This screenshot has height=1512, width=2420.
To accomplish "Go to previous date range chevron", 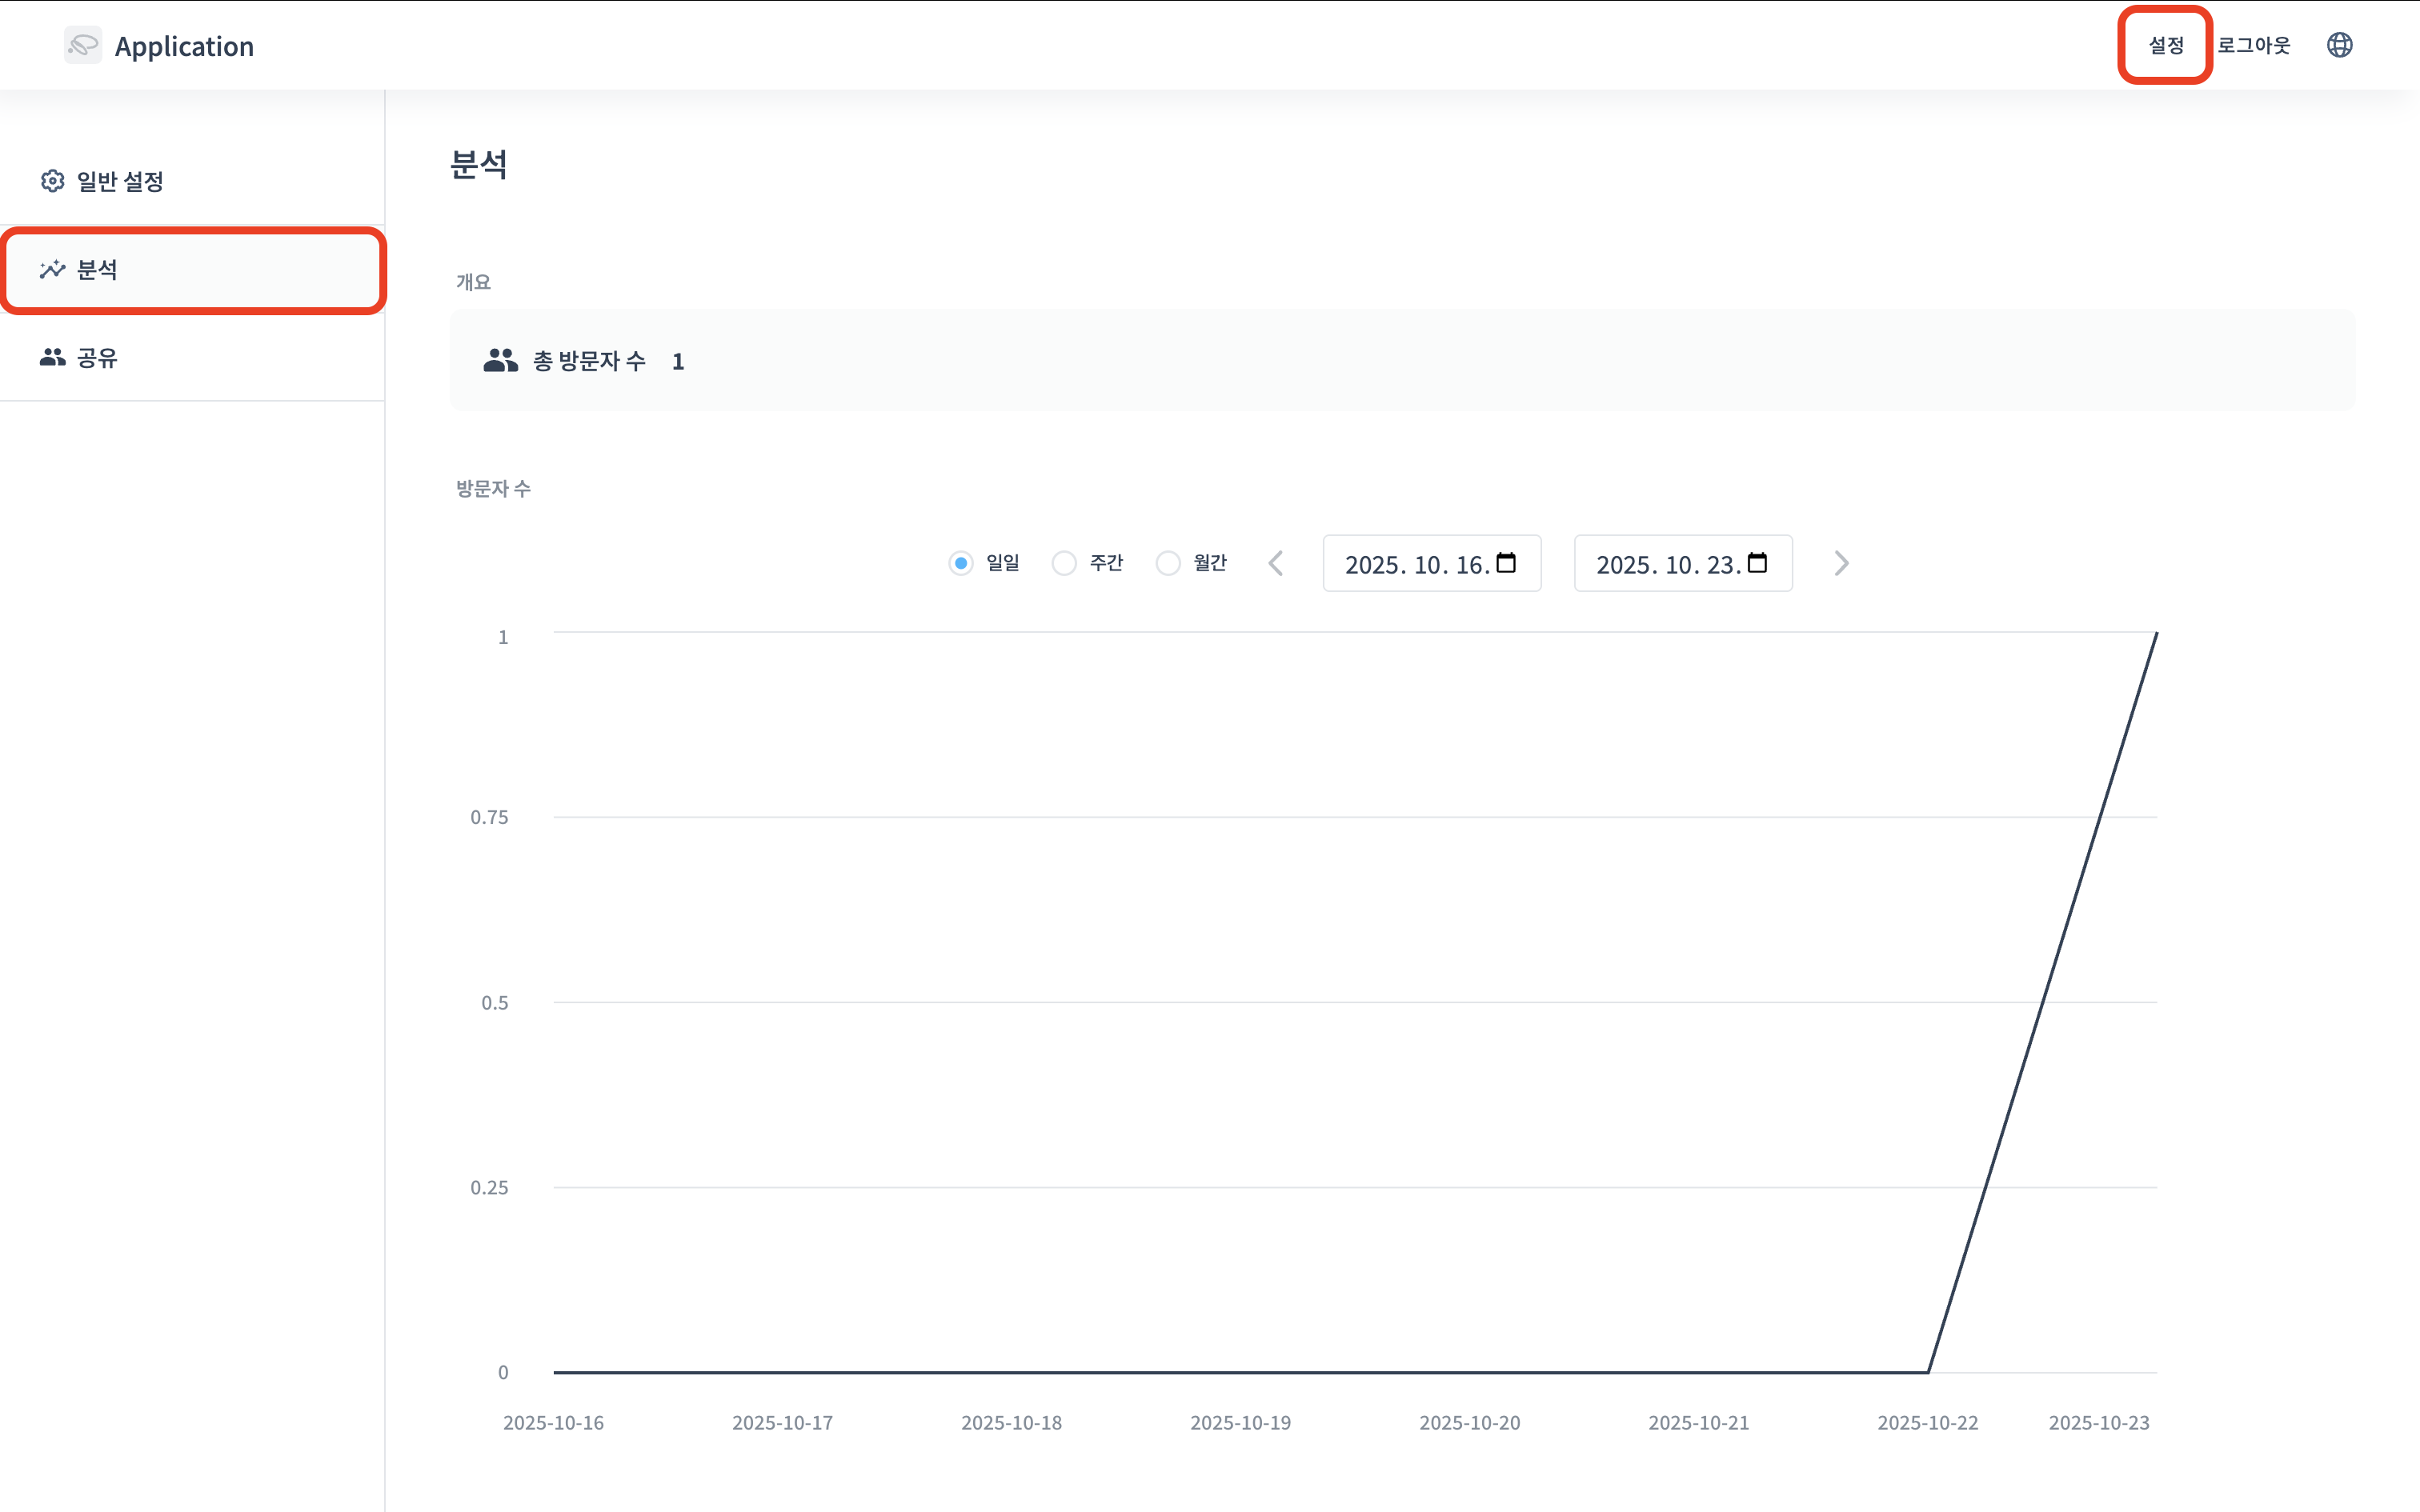I will 1276,563.
